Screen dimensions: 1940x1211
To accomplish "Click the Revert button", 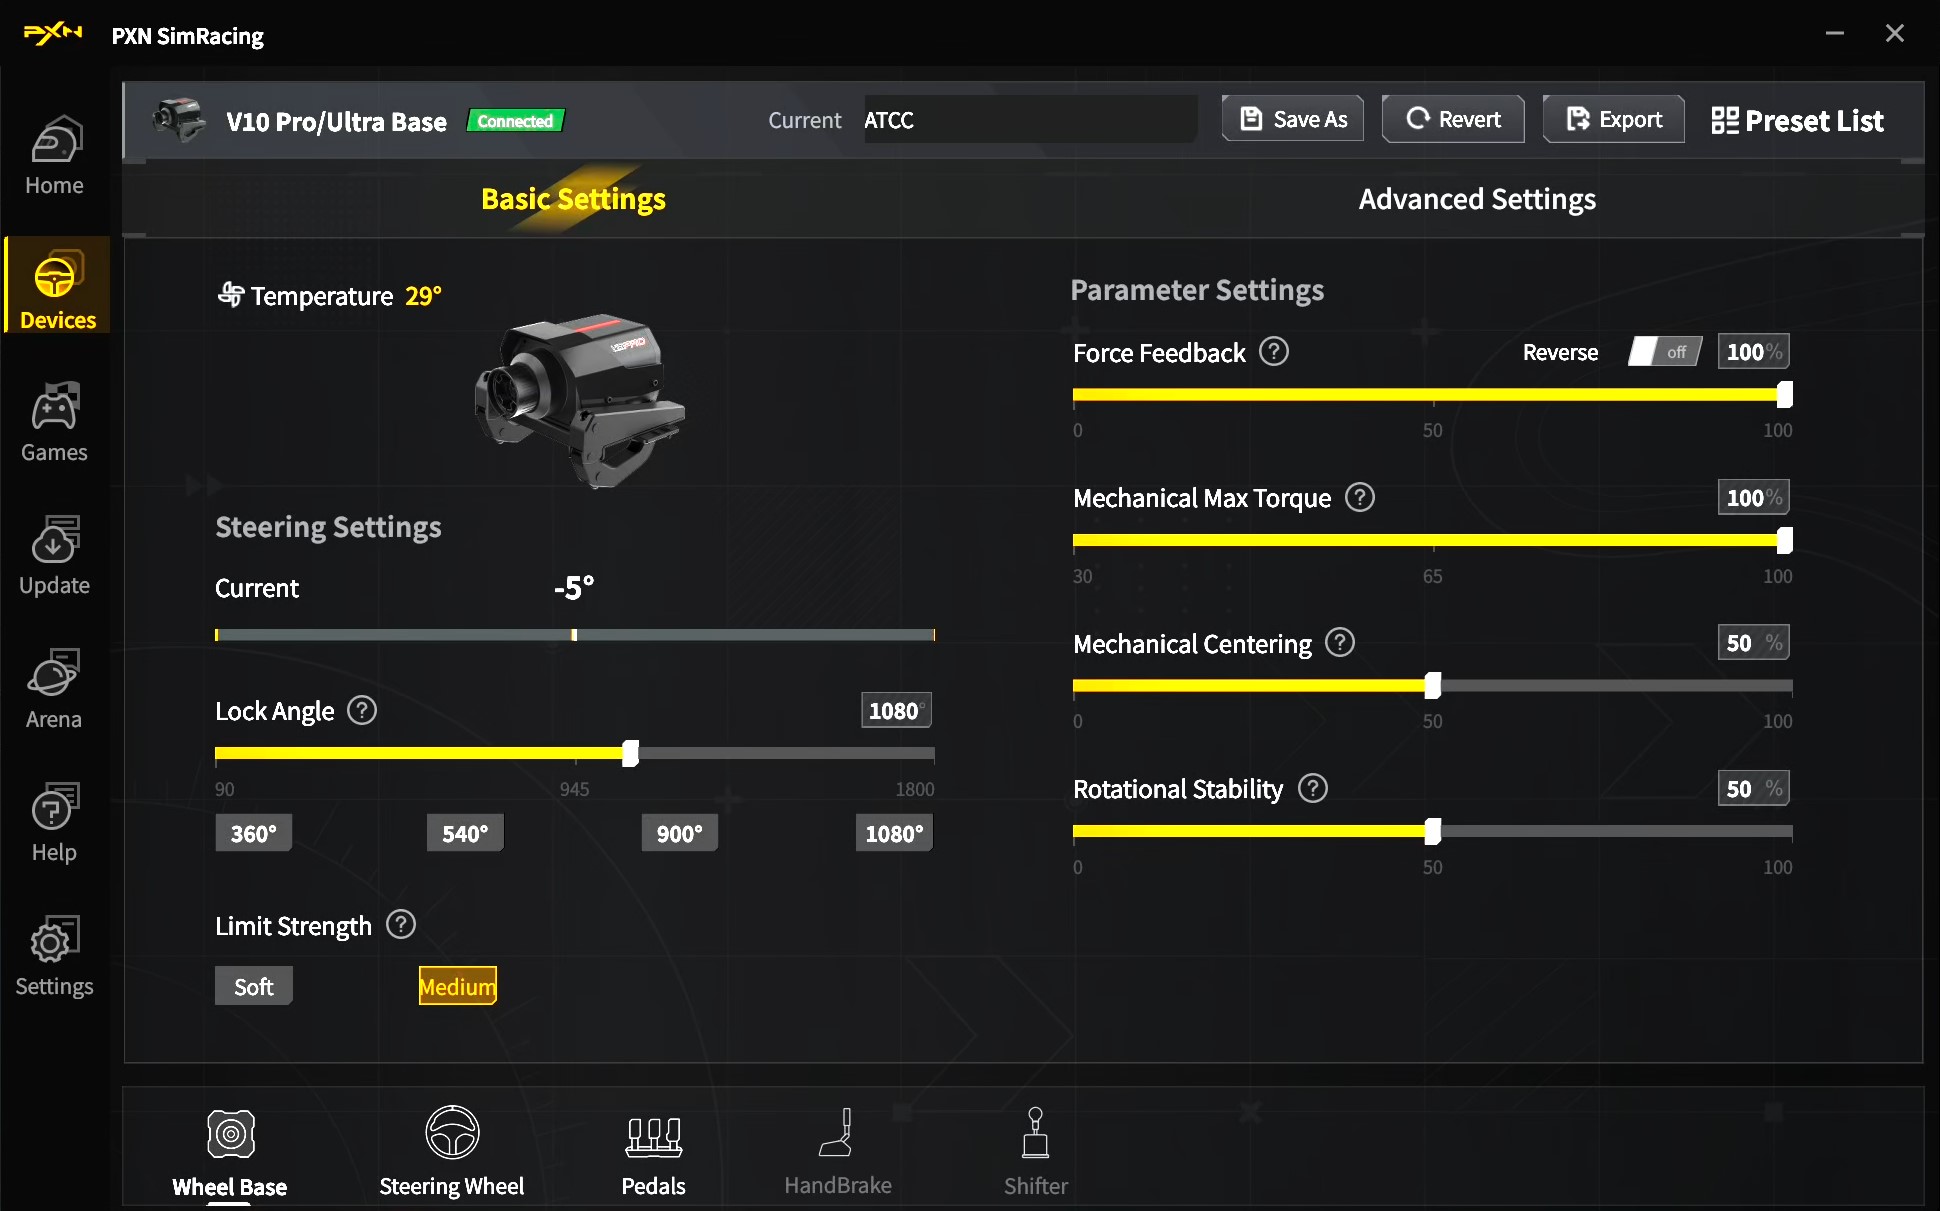I will [1453, 119].
